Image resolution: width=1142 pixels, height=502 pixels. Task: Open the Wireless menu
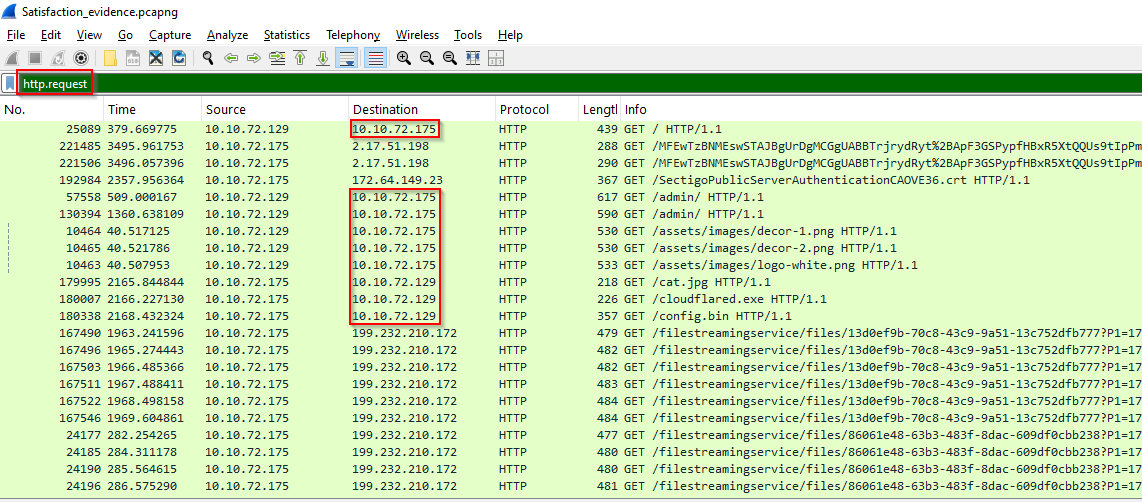tap(417, 35)
